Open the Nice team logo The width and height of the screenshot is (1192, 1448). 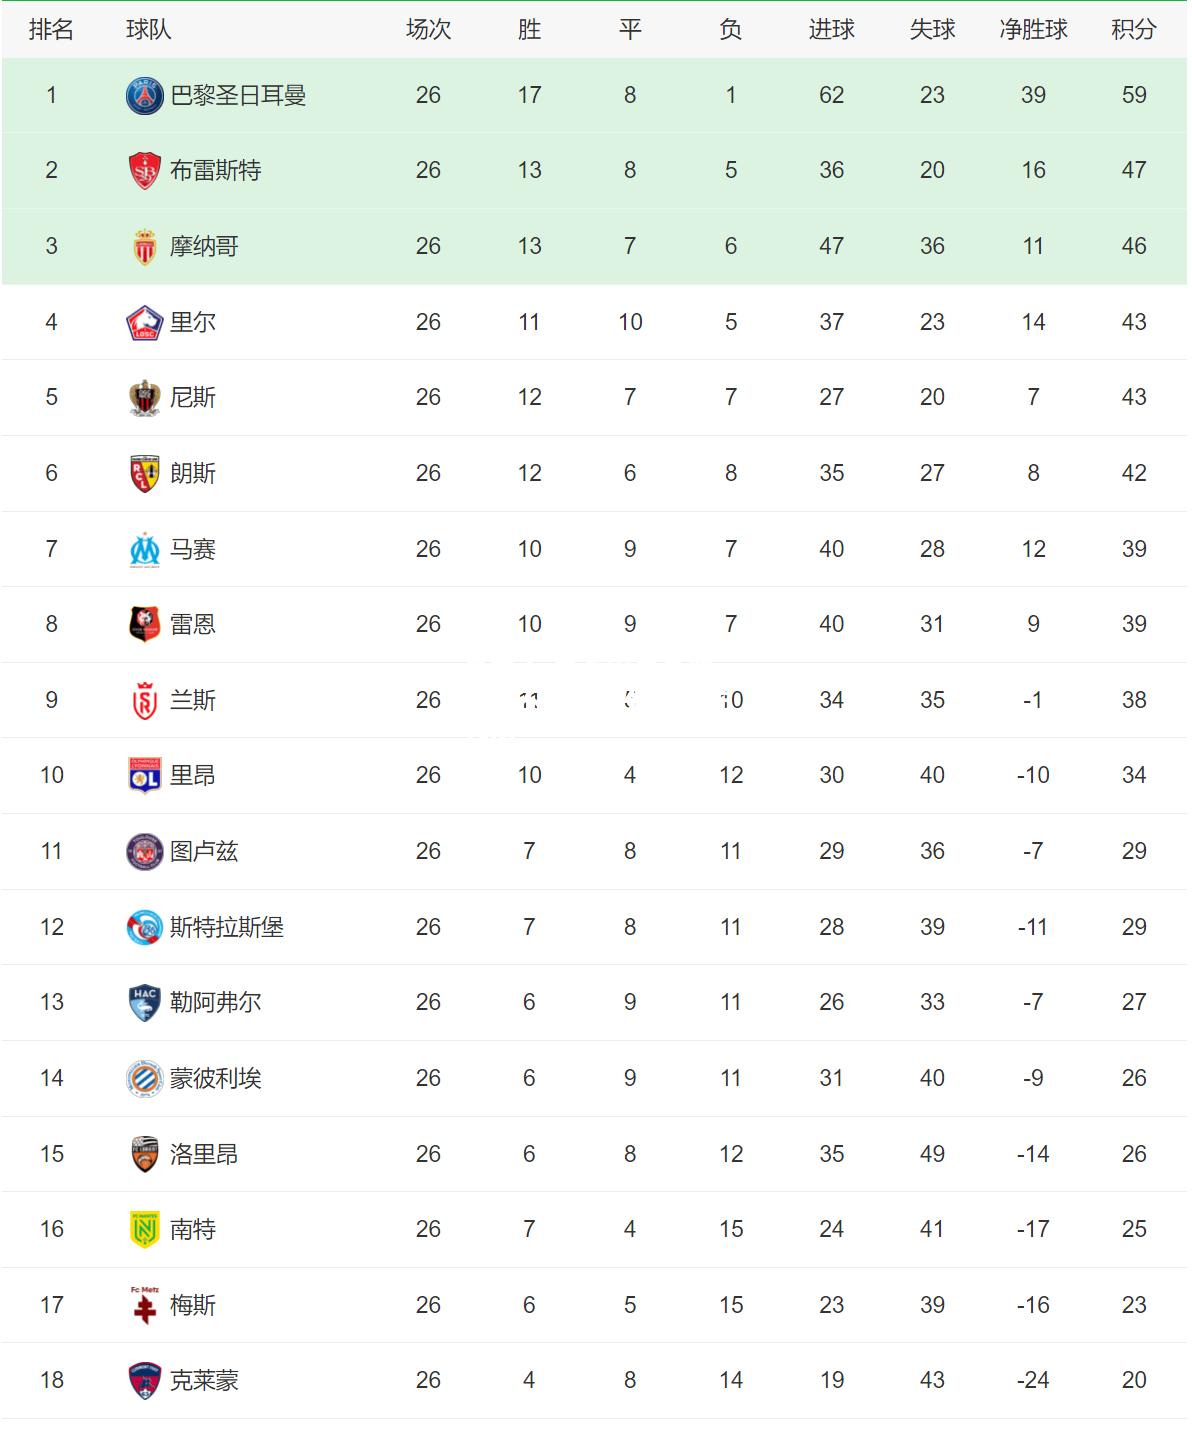(x=145, y=398)
